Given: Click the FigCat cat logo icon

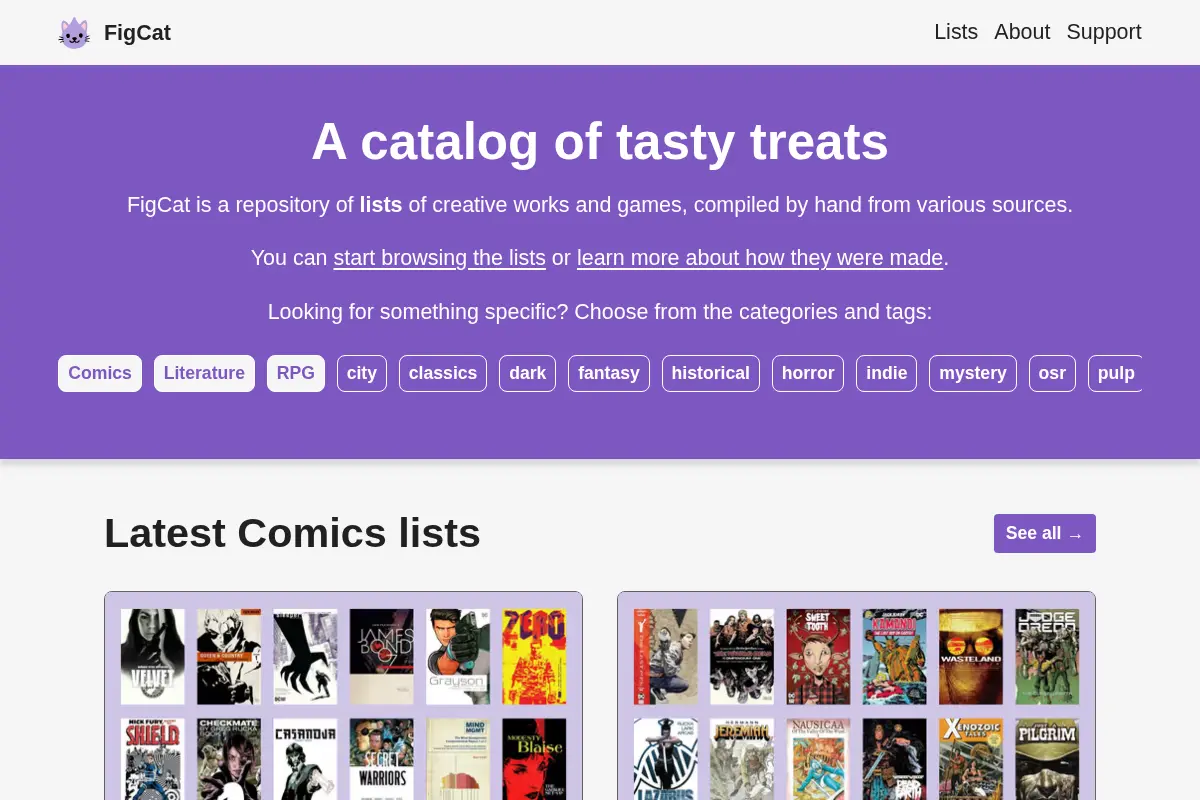Looking at the screenshot, I should pyautogui.click(x=74, y=33).
